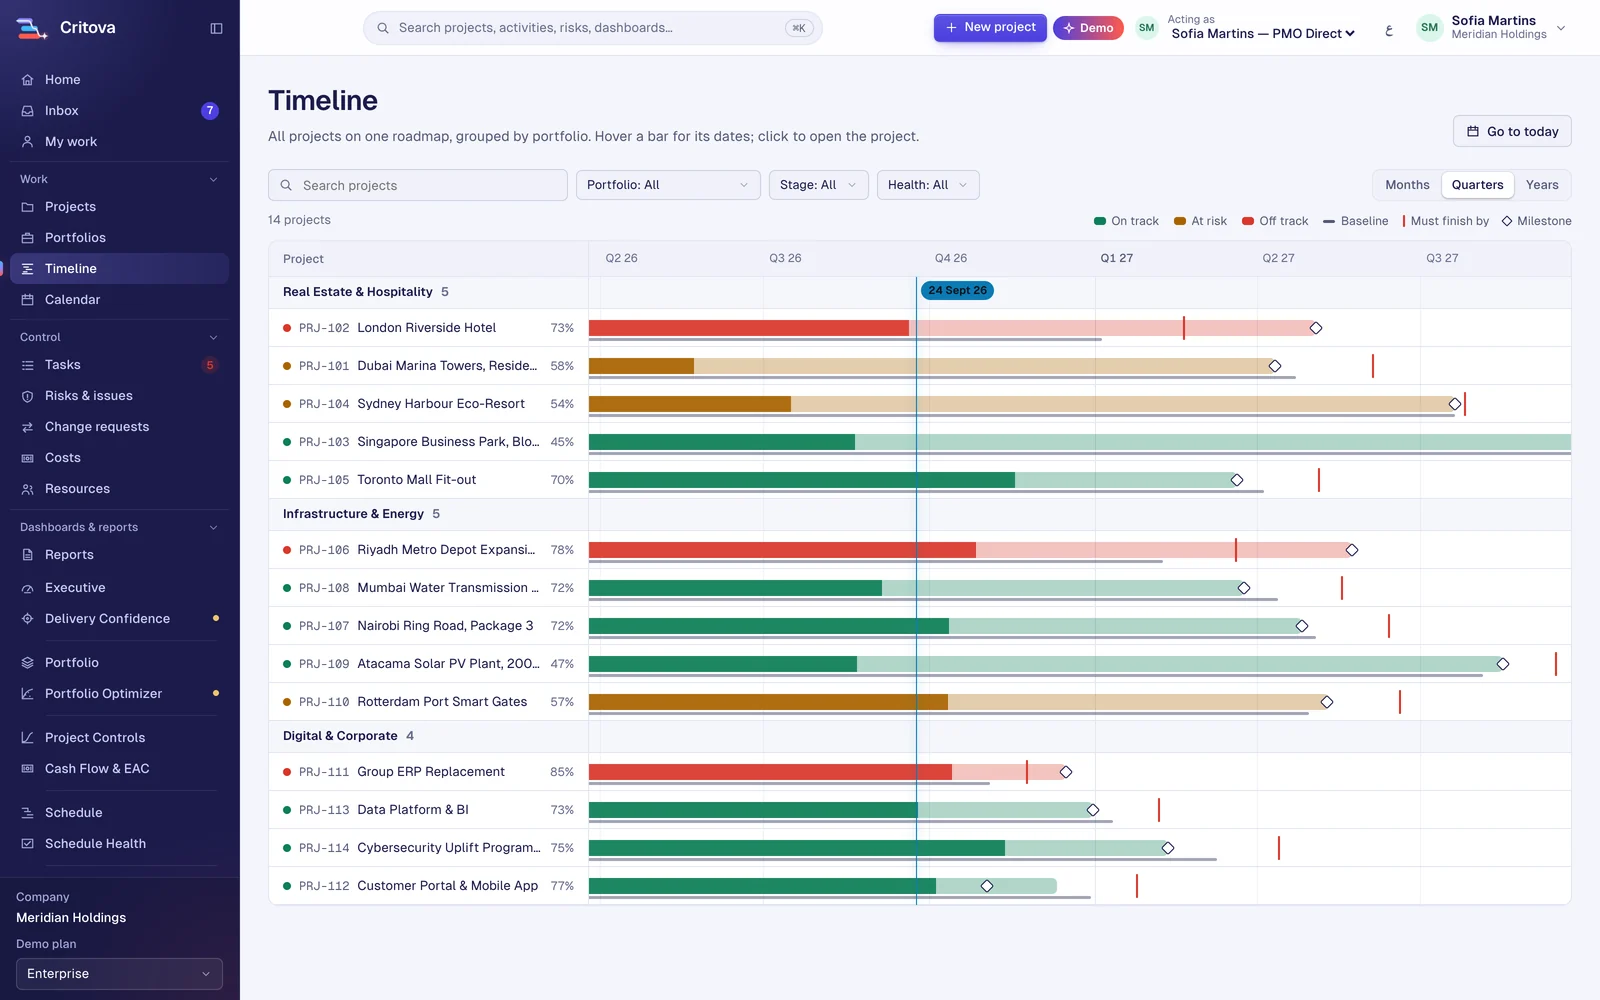Open Schedule page
Screen dimensions: 1600x1000
(119, 813)
